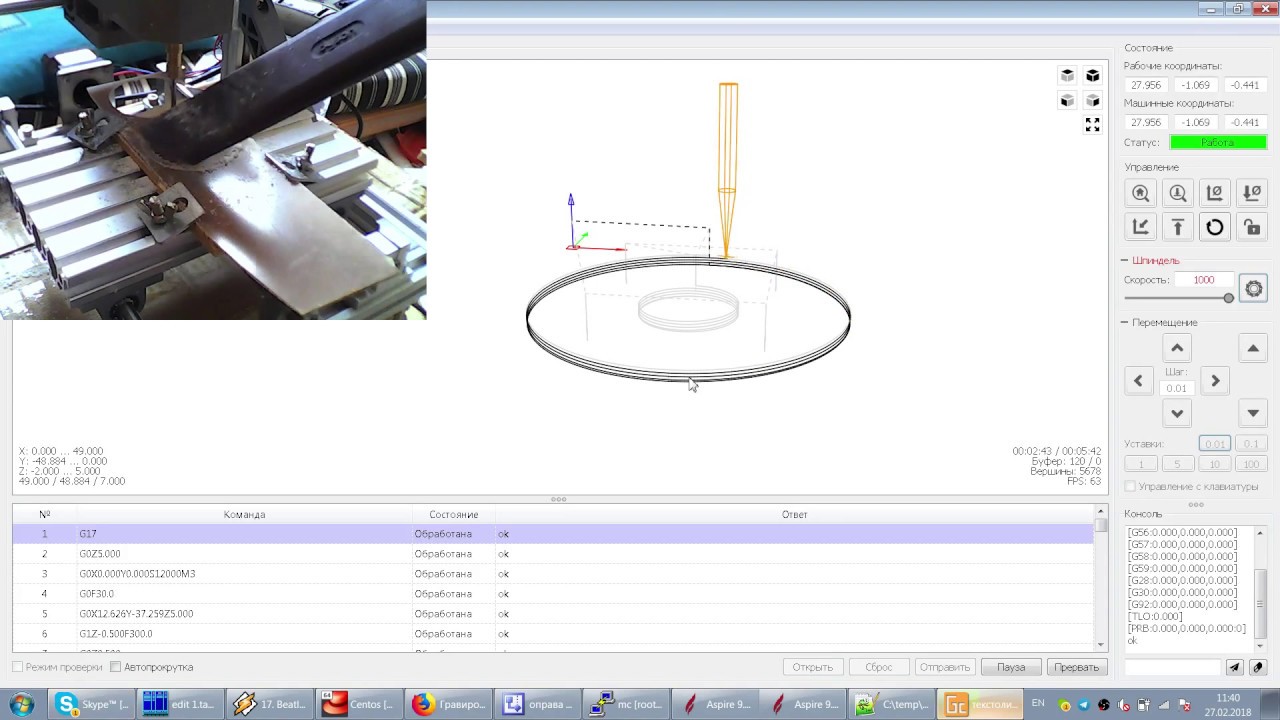Clear console eraser icon
1280x720 pixels.
point(1258,667)
